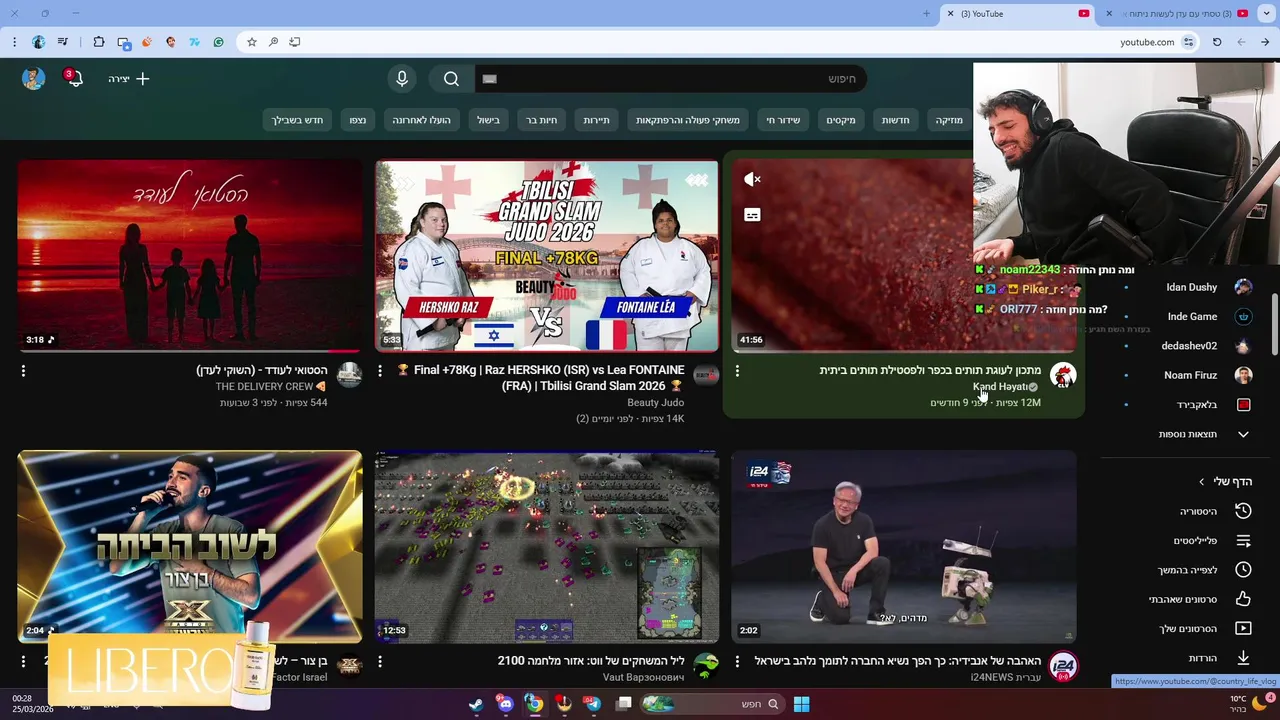Click the Beauty Judo channel name

click(x=656, y=402)
